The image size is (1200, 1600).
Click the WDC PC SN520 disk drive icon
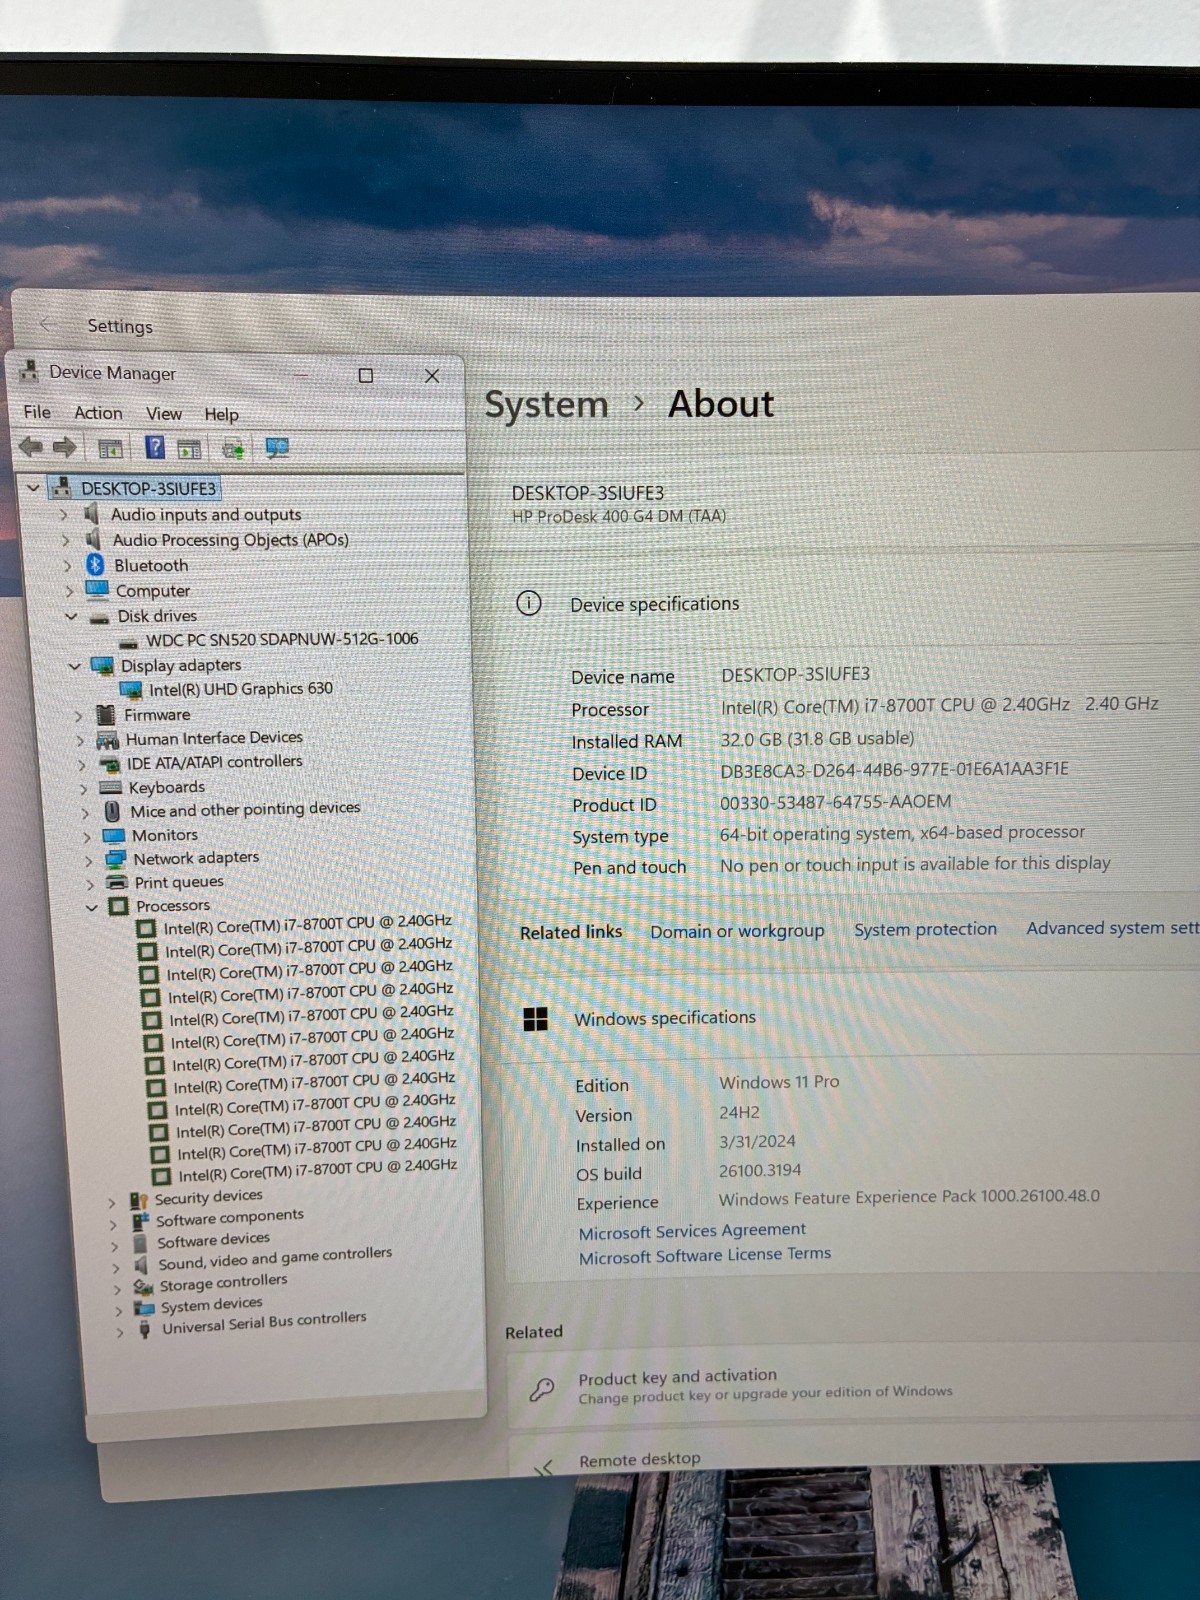(128, 642)
